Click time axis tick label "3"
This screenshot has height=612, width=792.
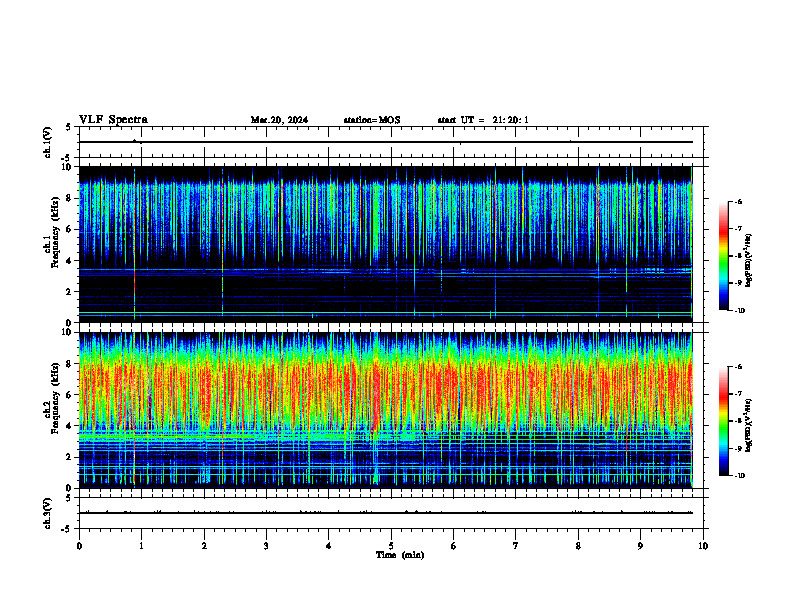[266, 546]
